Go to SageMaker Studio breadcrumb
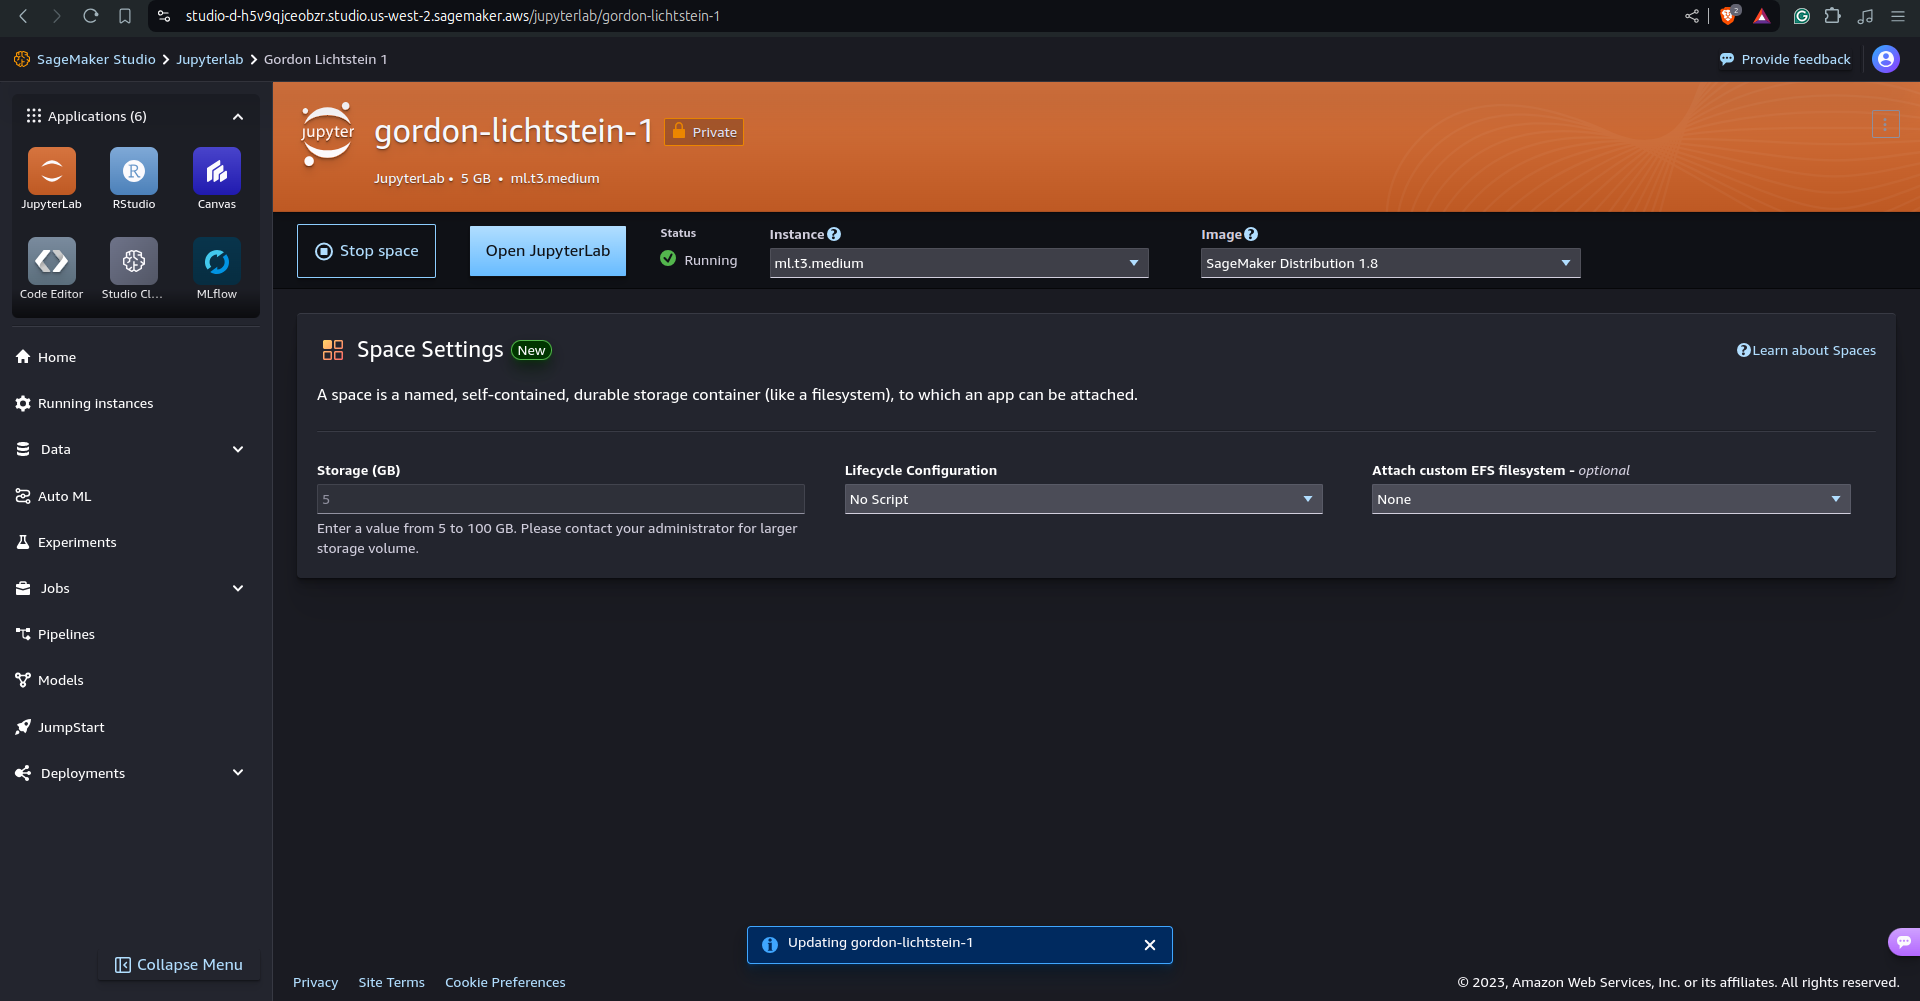This screenshot has width=1920, height=1001. pos(96,59)
